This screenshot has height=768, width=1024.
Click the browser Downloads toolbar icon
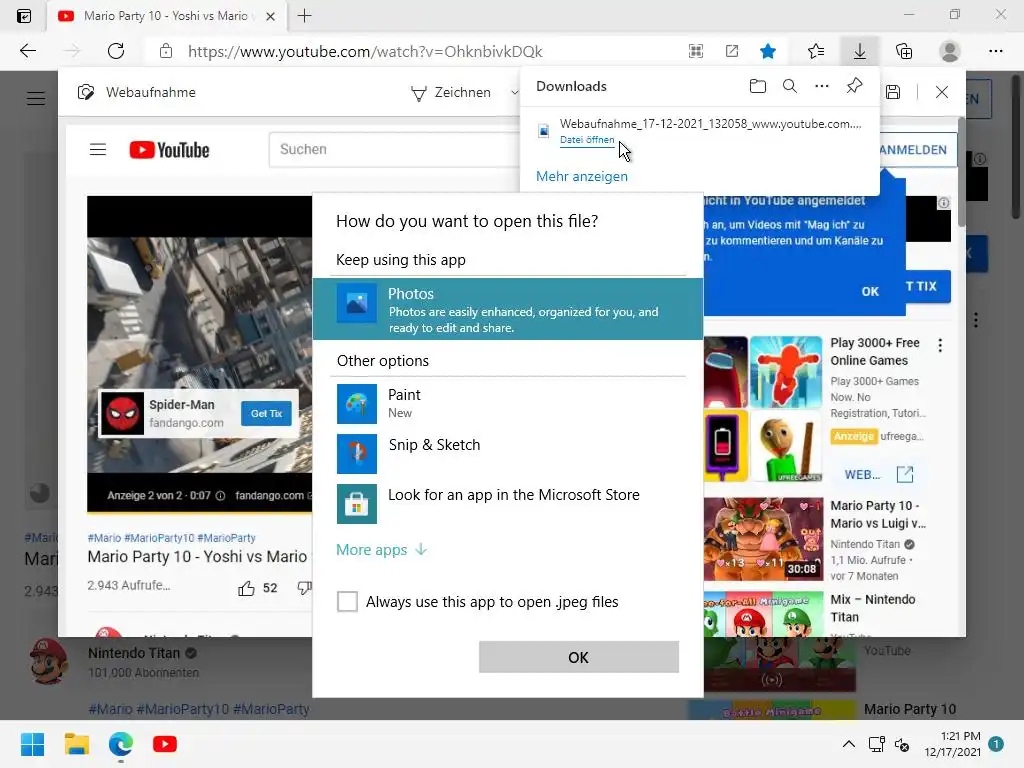coord(859,51)
